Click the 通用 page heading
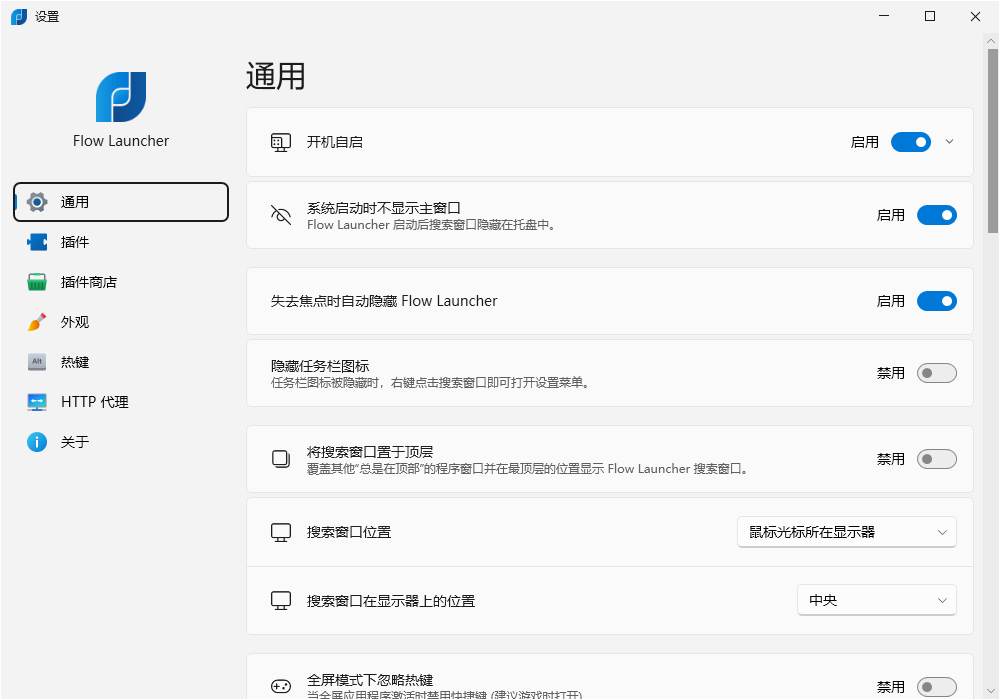This screenshot has width=1000, height=700. 276,77
